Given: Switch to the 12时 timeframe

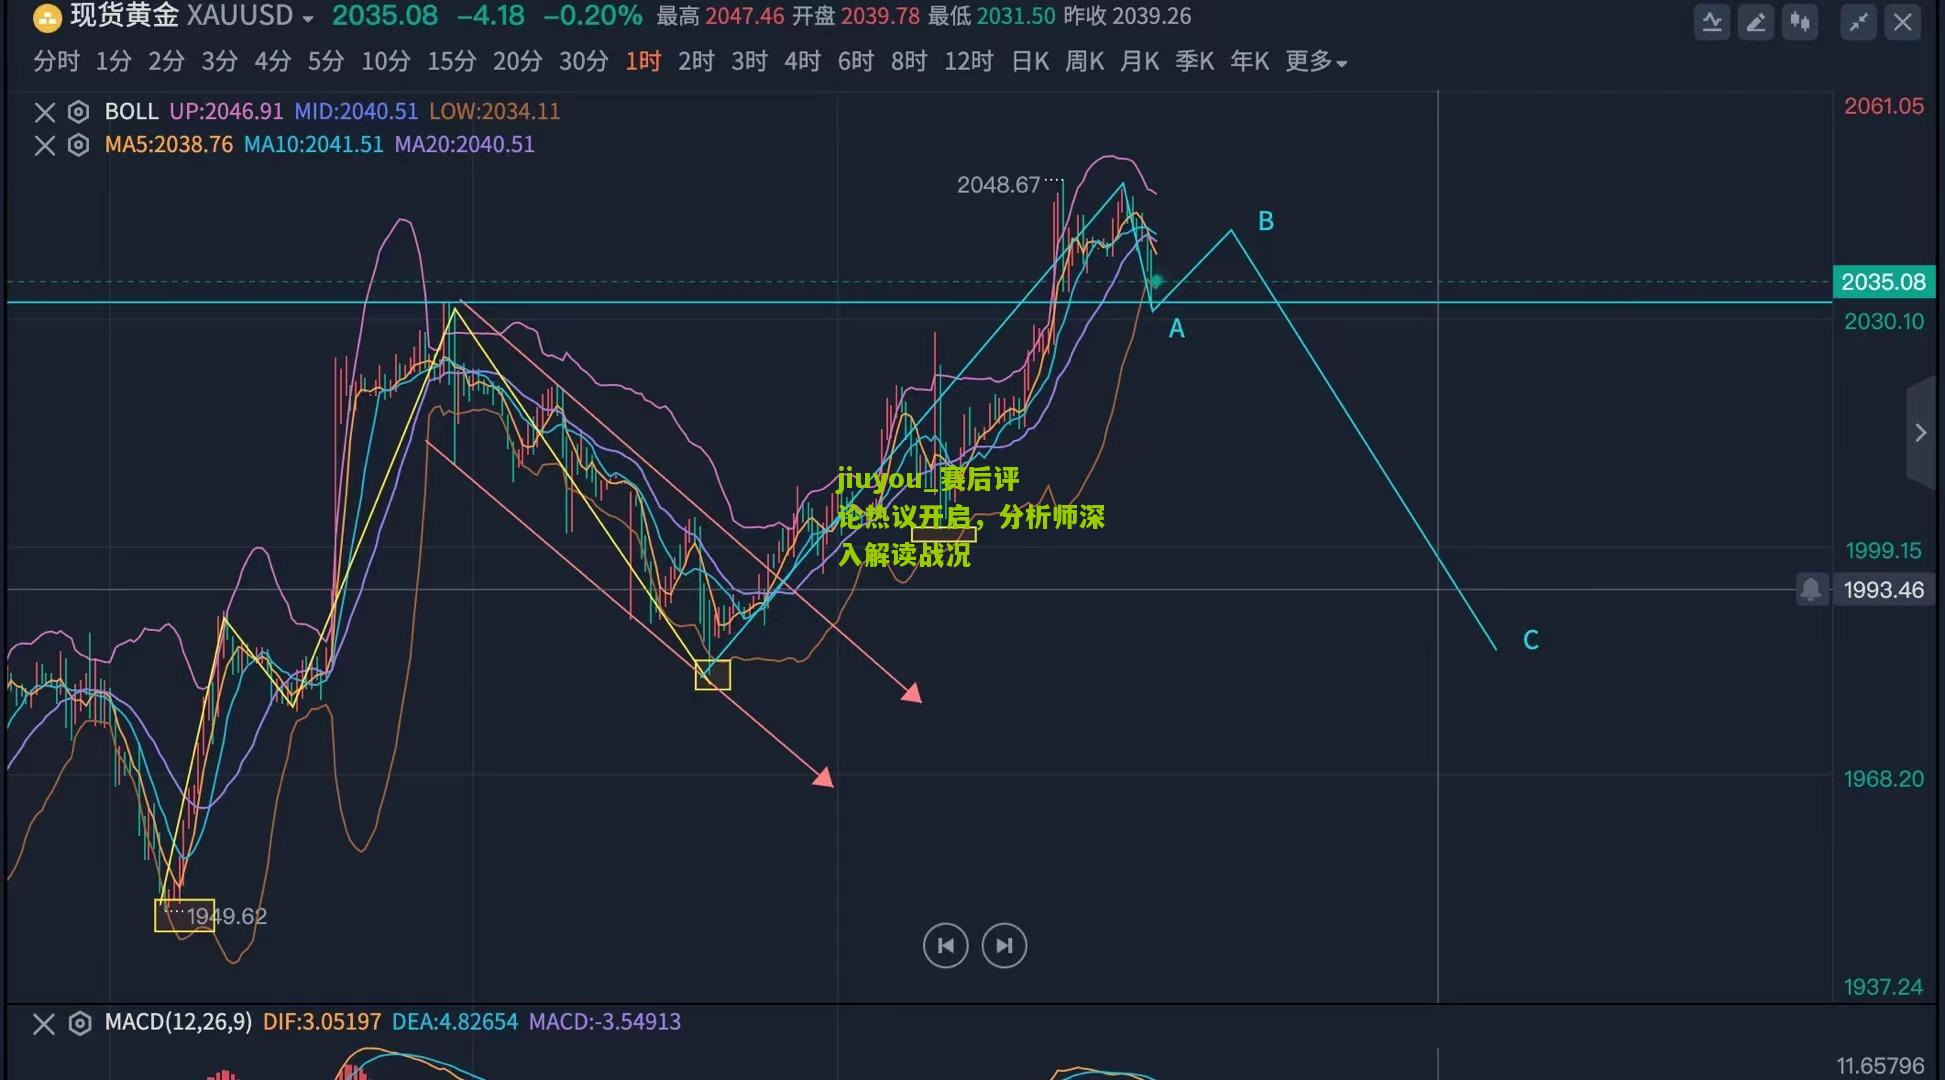Looking at the screenshot, I should tap(968, 62).
